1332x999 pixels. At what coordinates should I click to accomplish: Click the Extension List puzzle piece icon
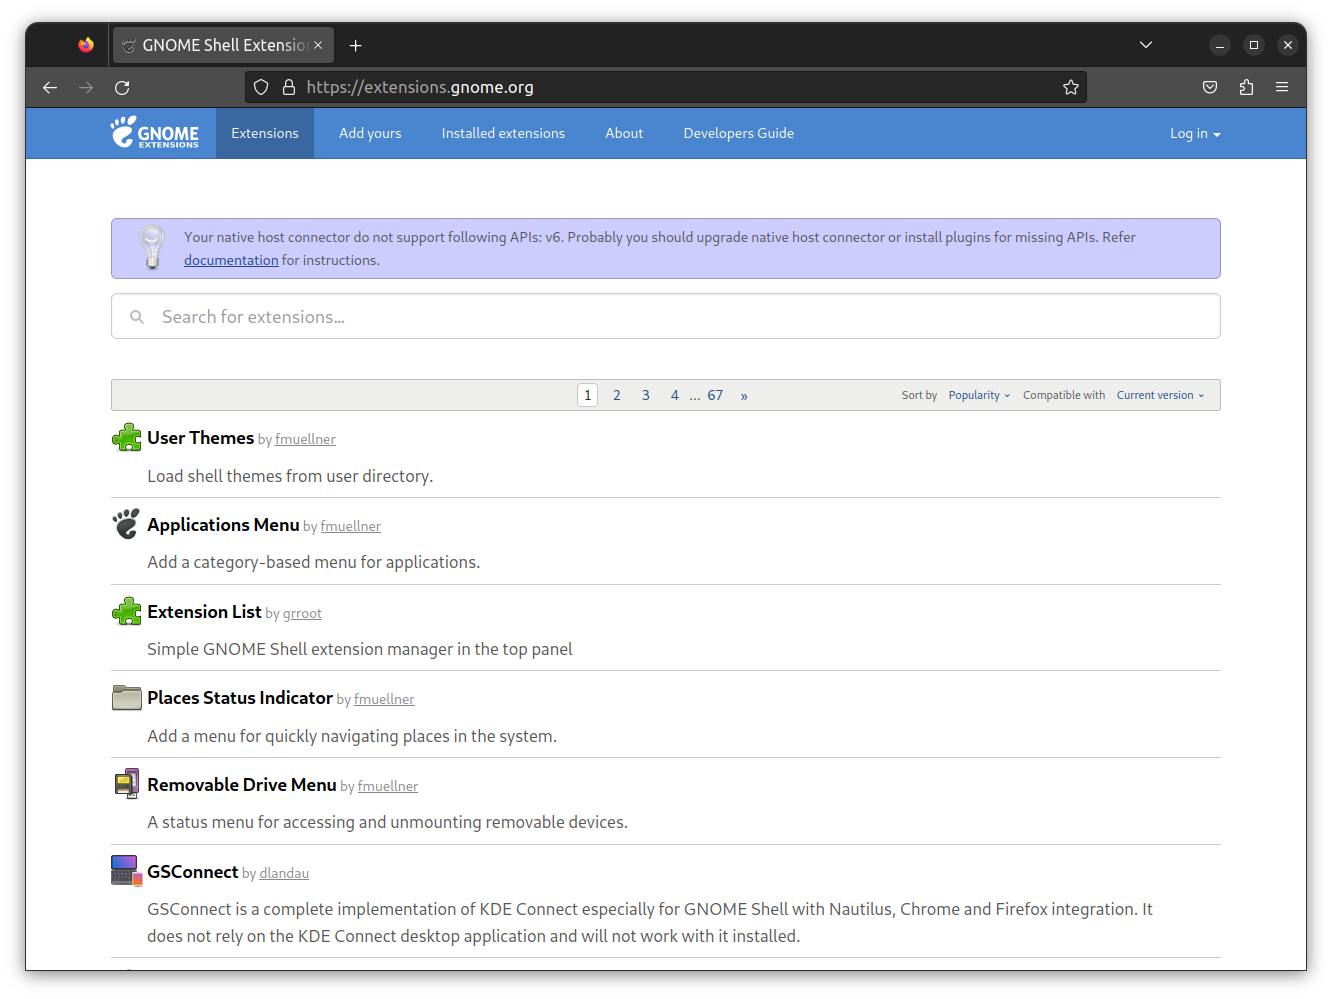pos(127,611)
